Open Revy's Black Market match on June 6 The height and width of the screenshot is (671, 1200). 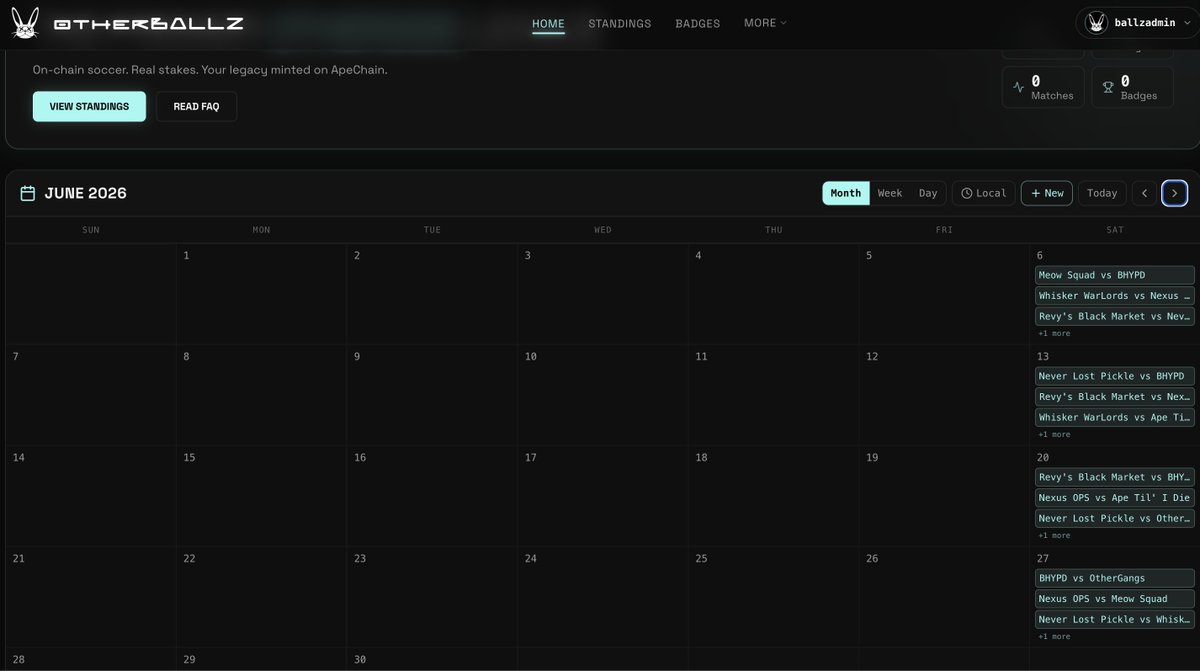coord(1115,316)
